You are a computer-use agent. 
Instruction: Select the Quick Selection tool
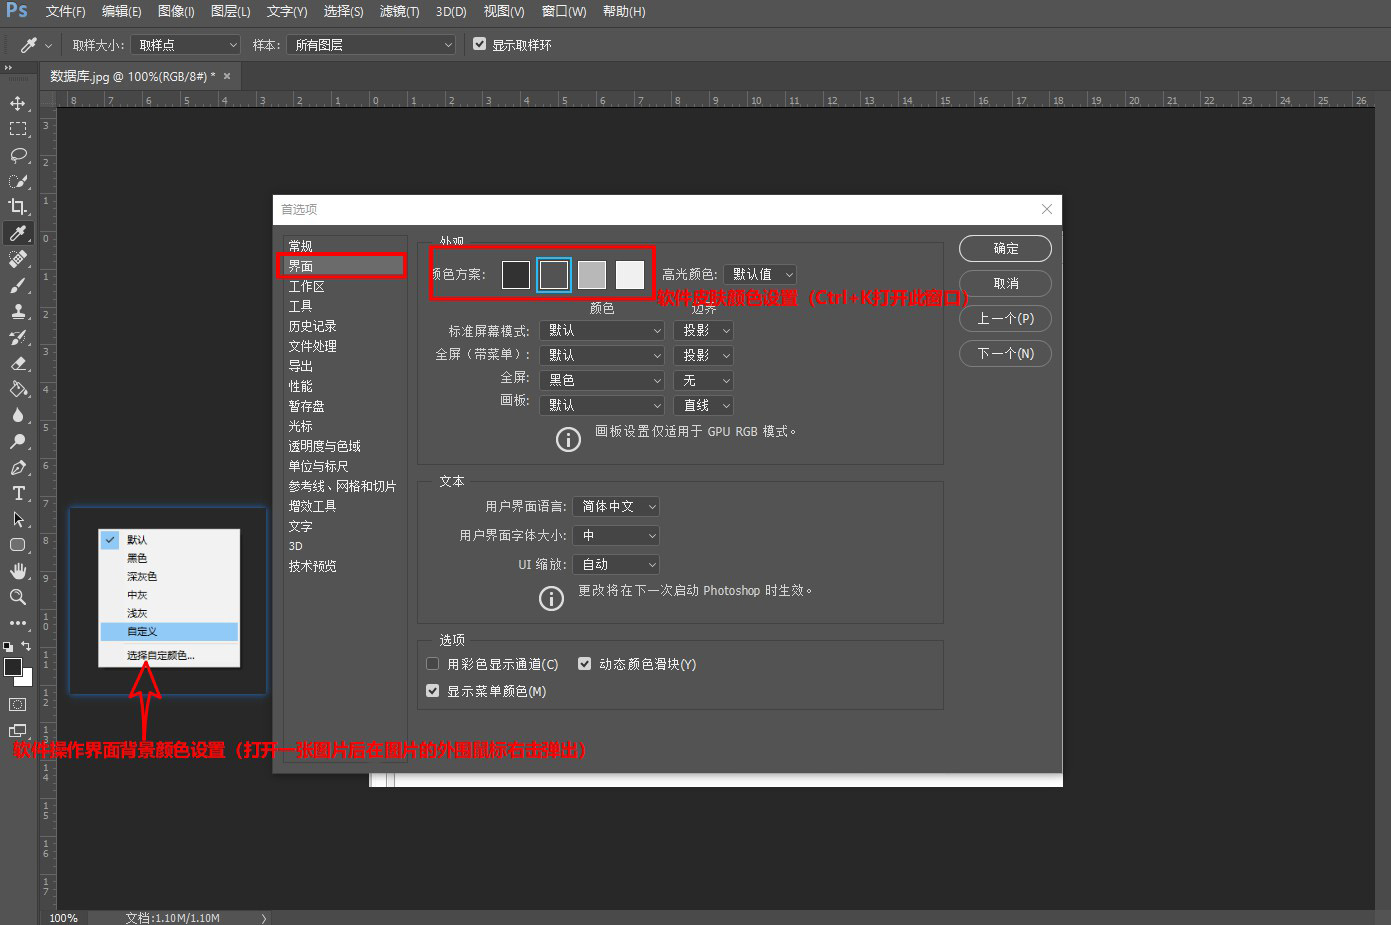18,181
